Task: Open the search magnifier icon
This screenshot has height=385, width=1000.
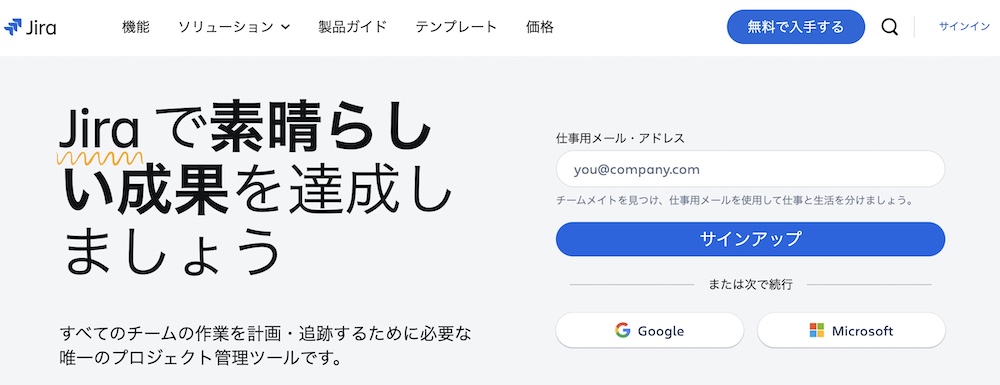Action: click(890, 27)
